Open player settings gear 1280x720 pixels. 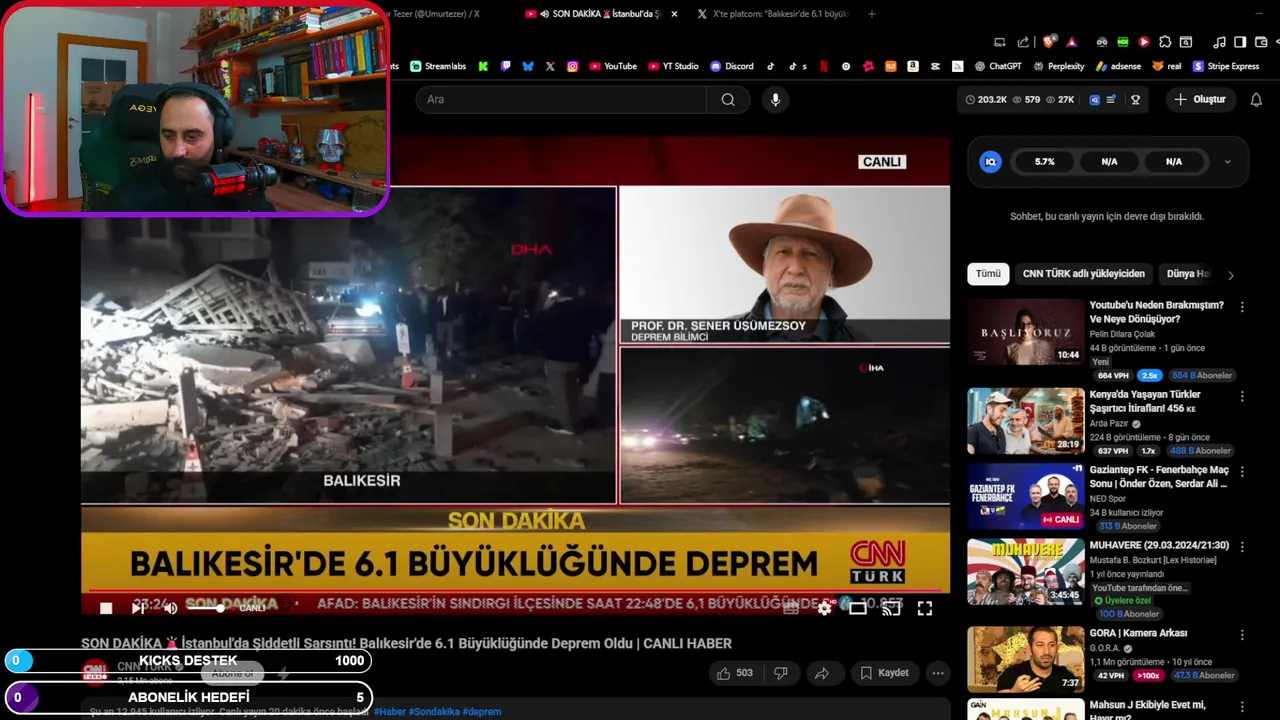coord(824,608)
